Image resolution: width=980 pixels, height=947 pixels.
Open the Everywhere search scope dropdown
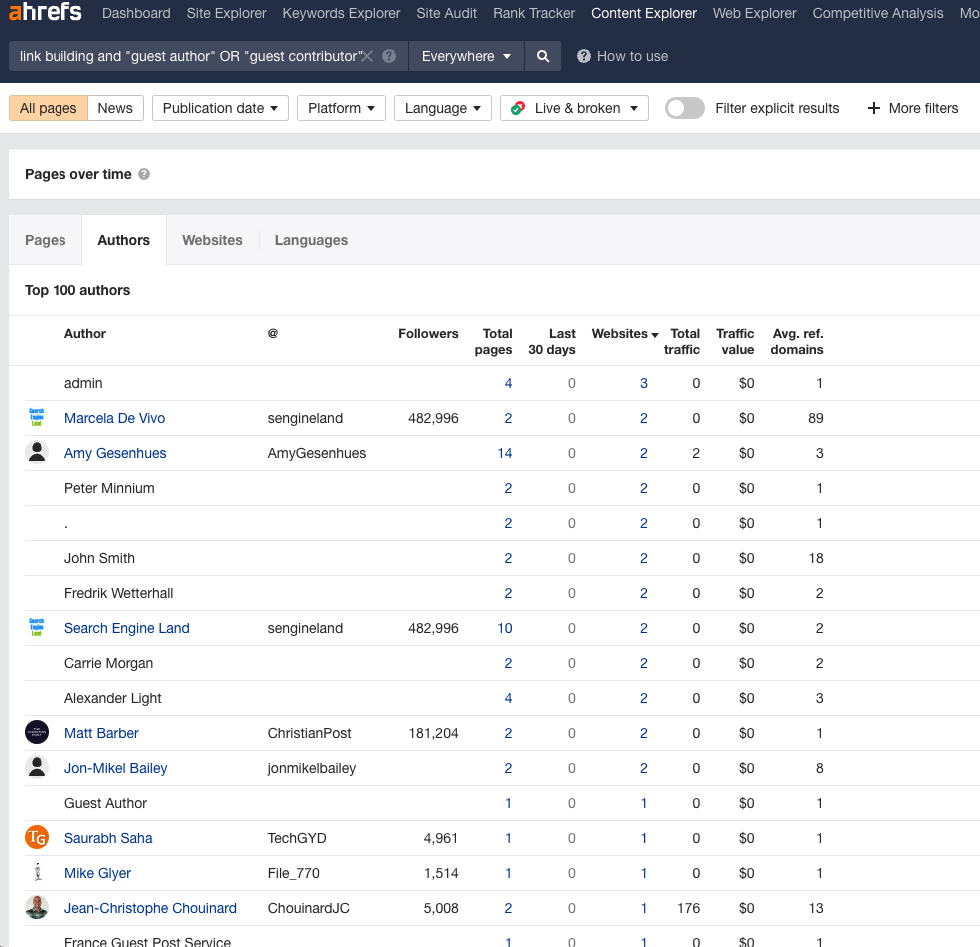point(466,56)
